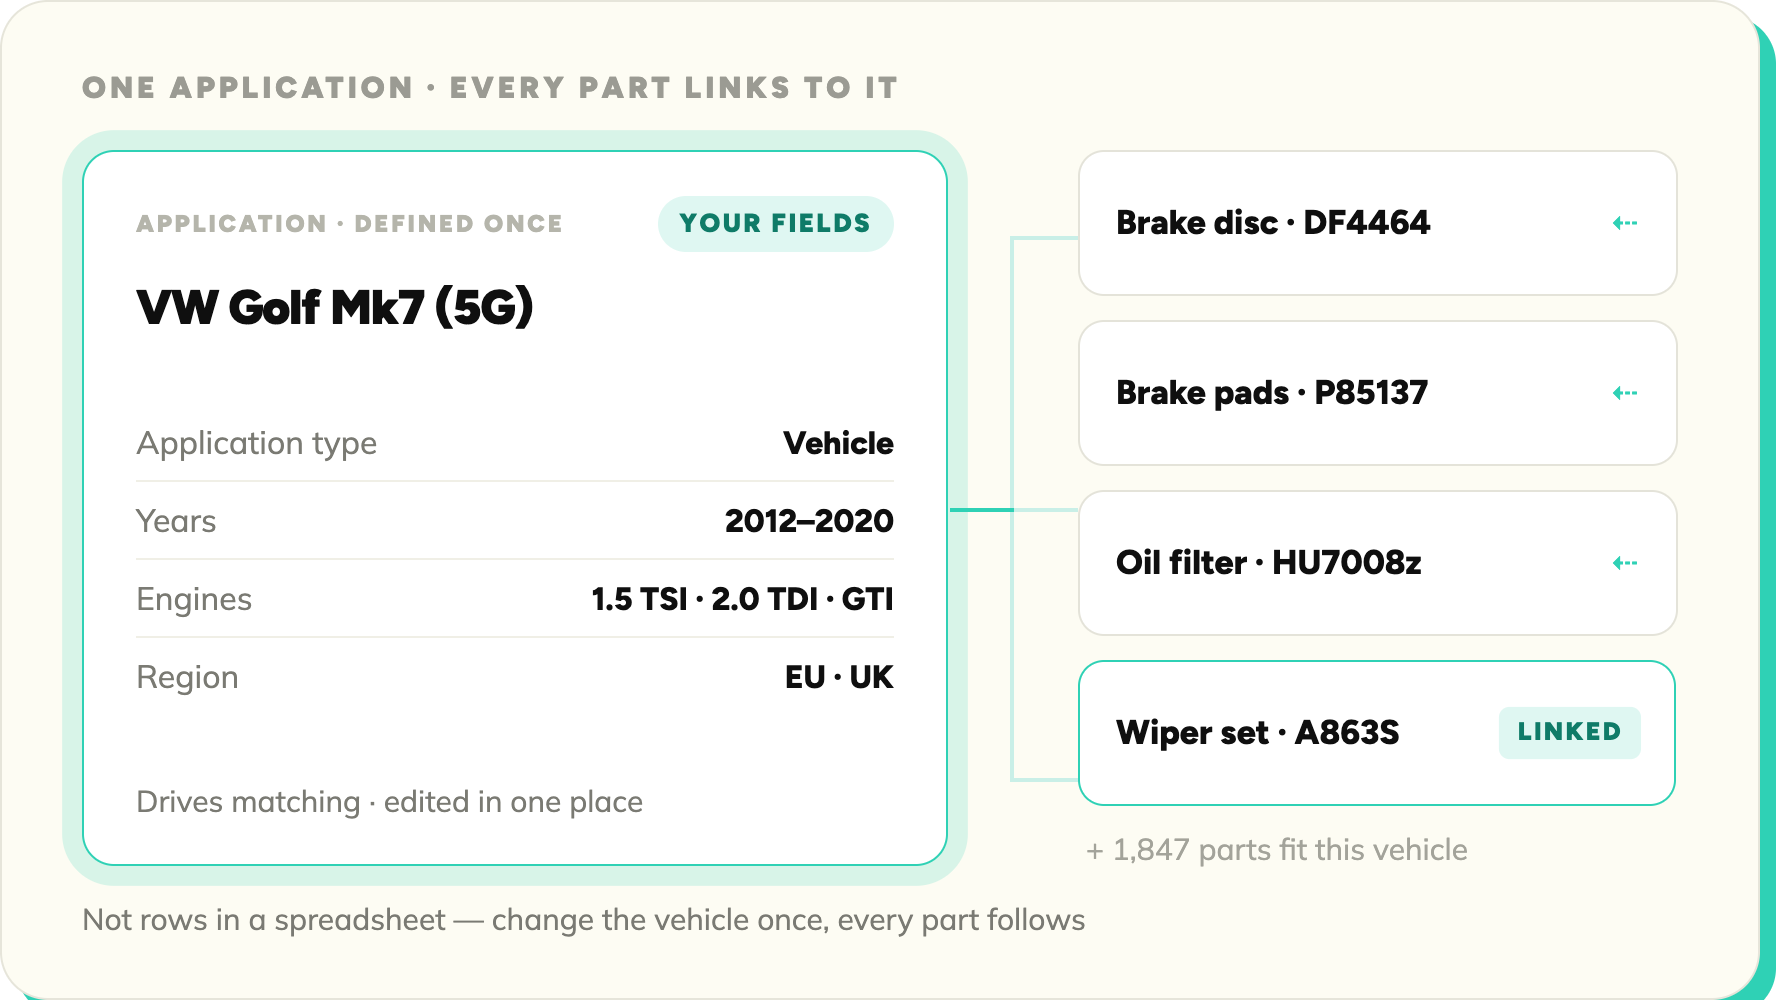Screen dimensions: 1776x1000
Task: Select the Oil filter · HU7008z card
Action: pos(1377,563)
